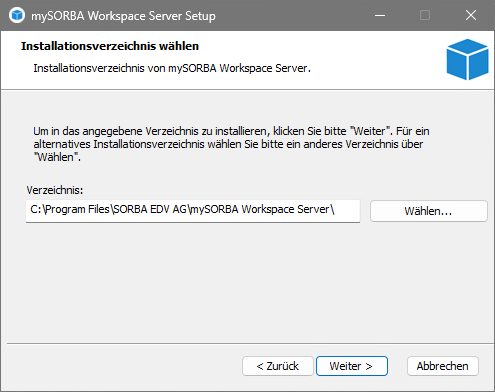Viewport: 495px width, 392px height.
Task: Go back using the < Zurück button
Action: 278,366
